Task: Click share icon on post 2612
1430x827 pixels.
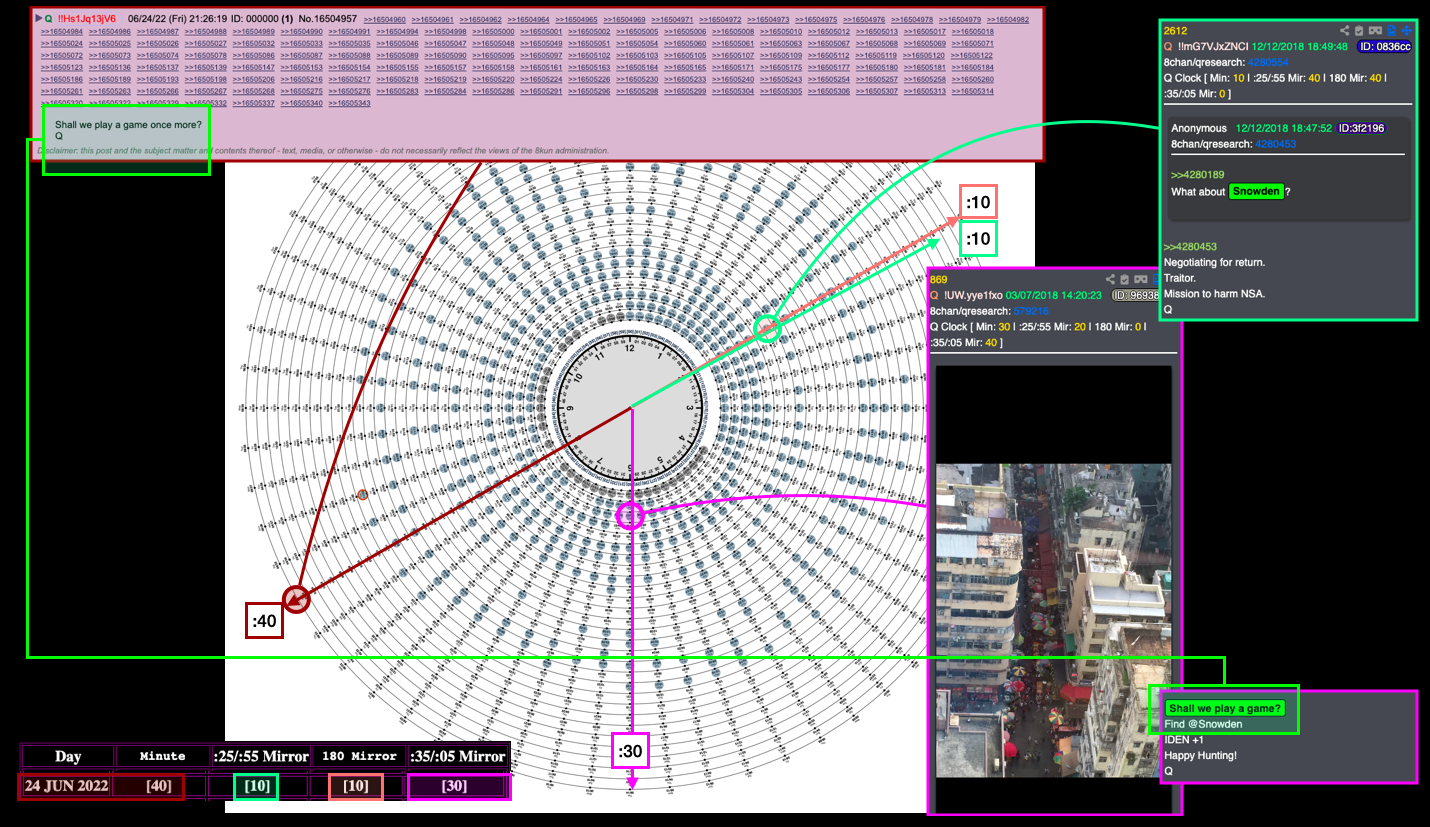Action: (x=1345, y=31)
